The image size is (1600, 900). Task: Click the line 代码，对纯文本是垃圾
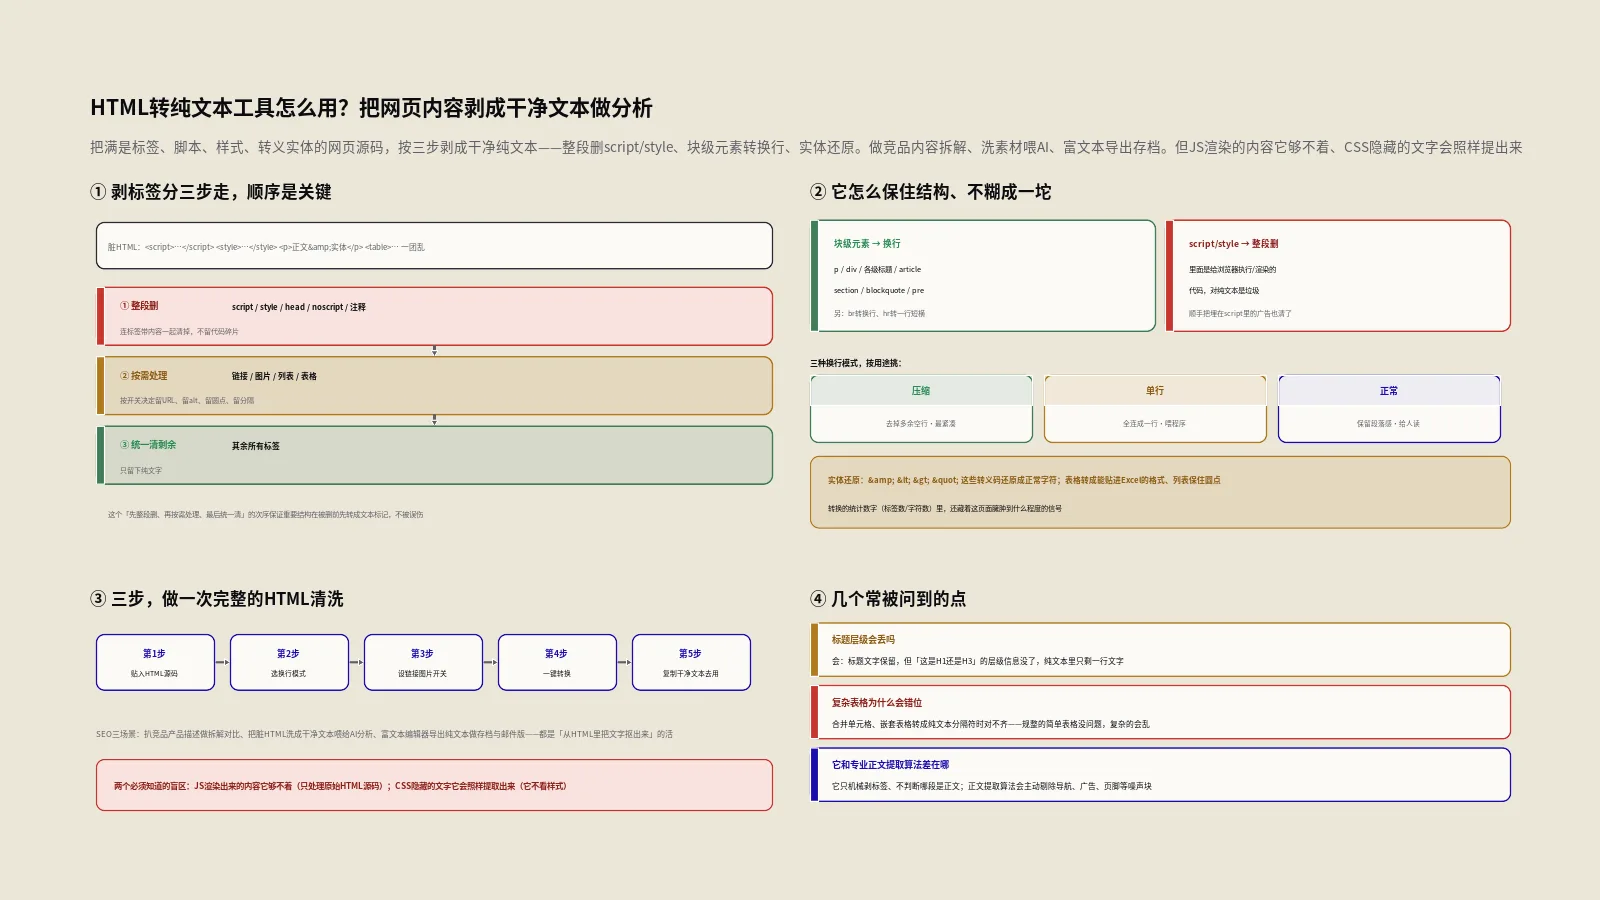1224,291
